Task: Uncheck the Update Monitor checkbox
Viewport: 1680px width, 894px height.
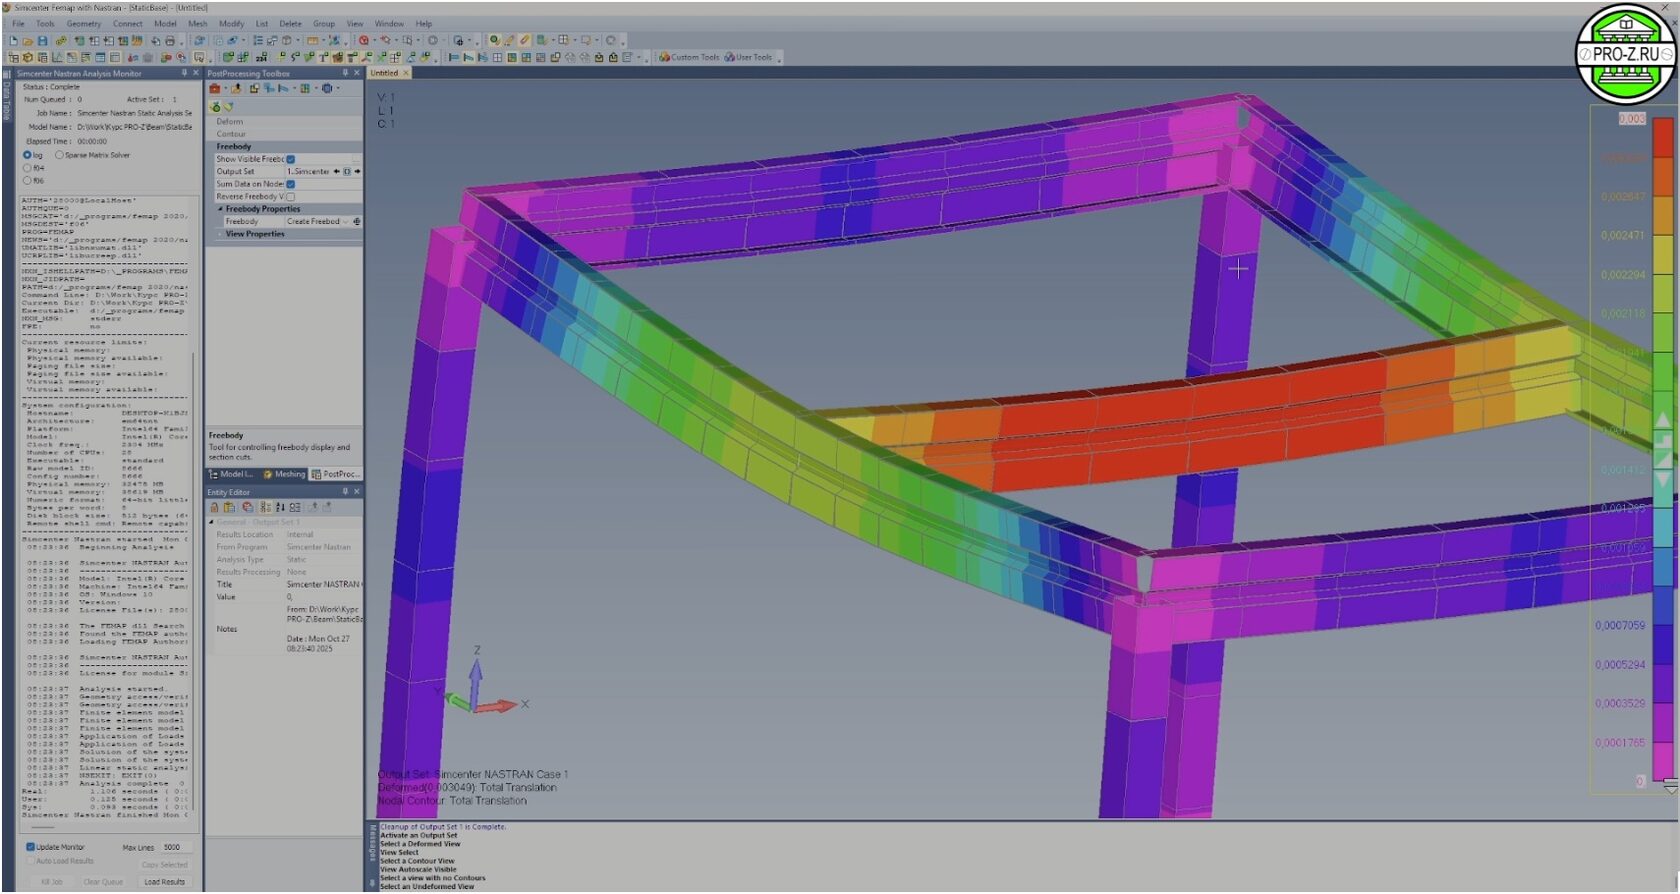Action: pos(30,847)
